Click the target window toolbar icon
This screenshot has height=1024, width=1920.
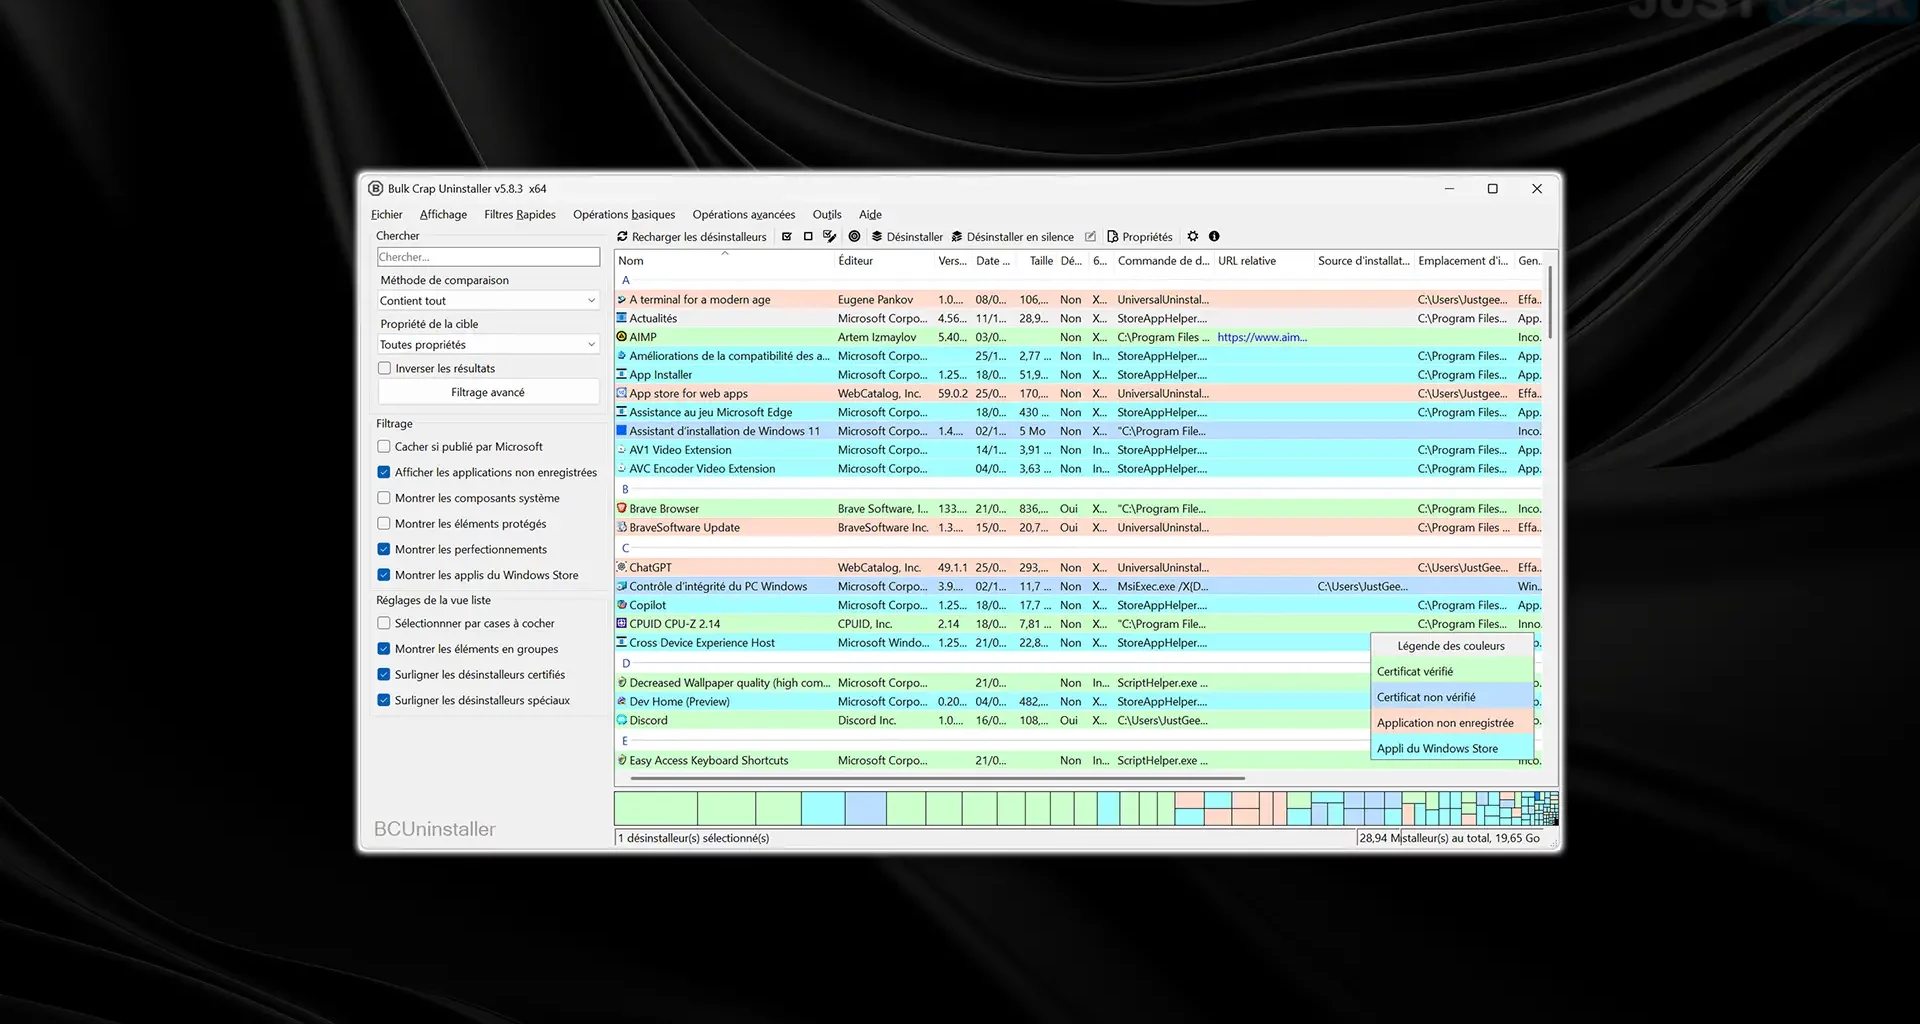[854, 237]
